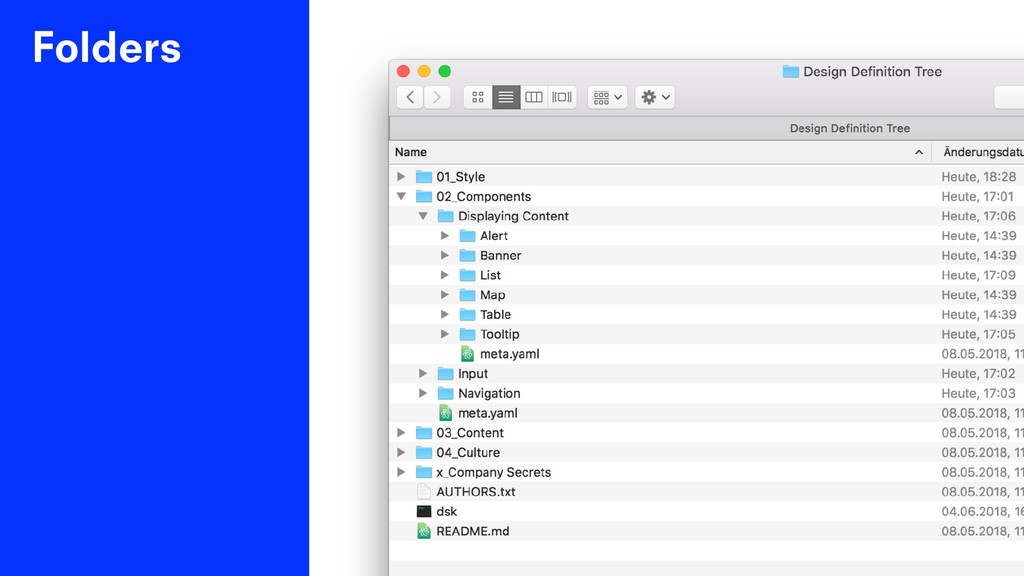1024x576 pixels.
Task: Go back with the left chevron button
Action: [410, 97]
